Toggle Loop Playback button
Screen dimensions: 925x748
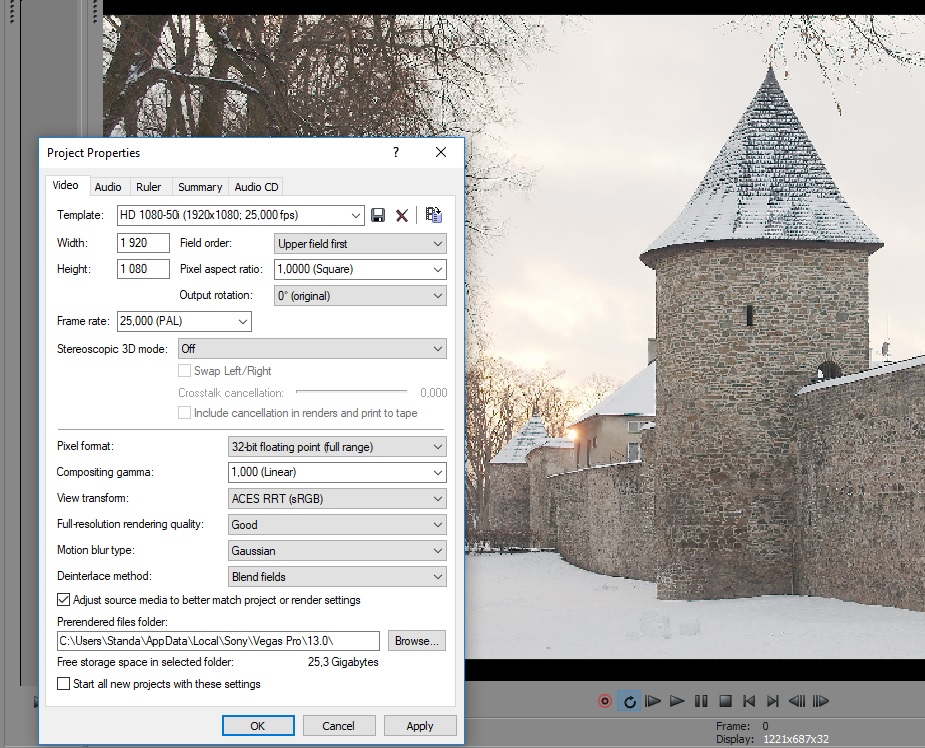629,702
